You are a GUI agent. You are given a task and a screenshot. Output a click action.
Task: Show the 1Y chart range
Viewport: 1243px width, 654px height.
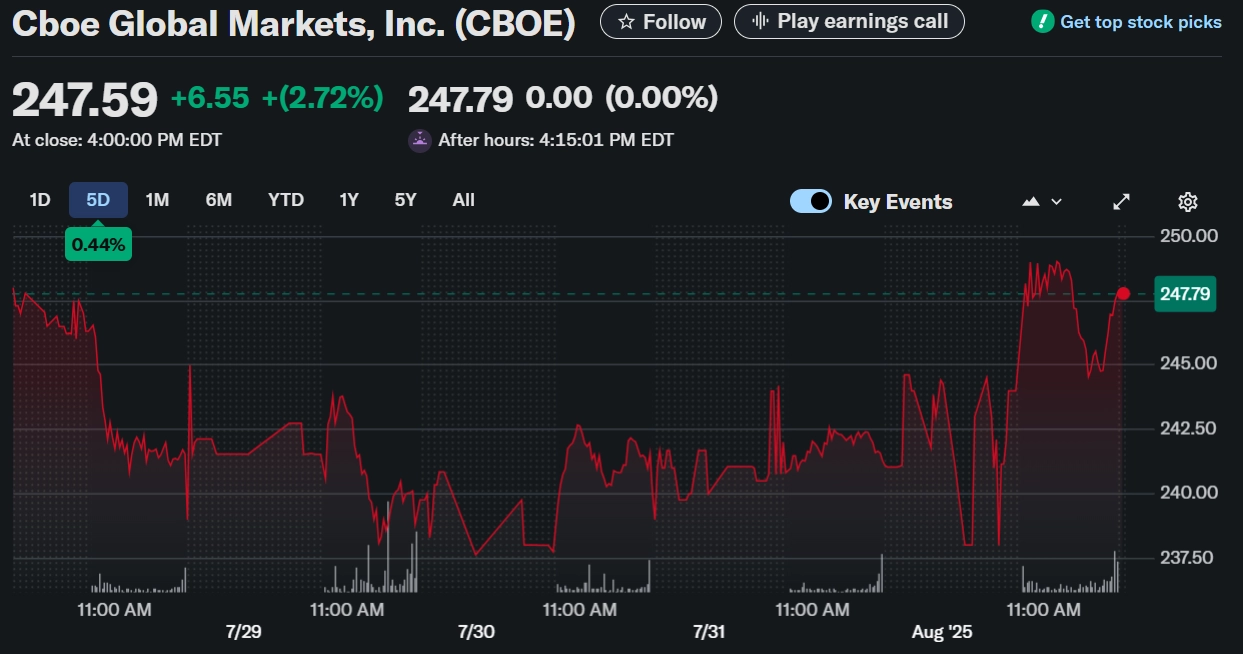point(349,200)
